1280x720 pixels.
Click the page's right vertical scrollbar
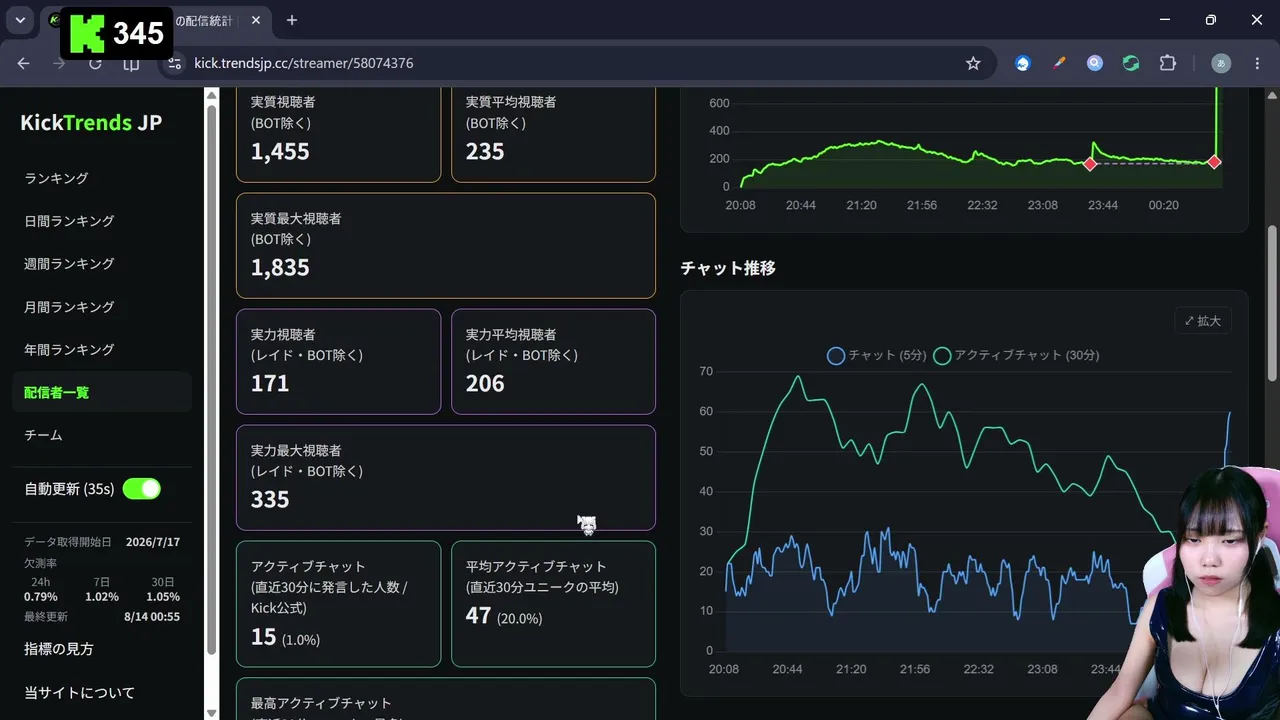coord(1273,303)
